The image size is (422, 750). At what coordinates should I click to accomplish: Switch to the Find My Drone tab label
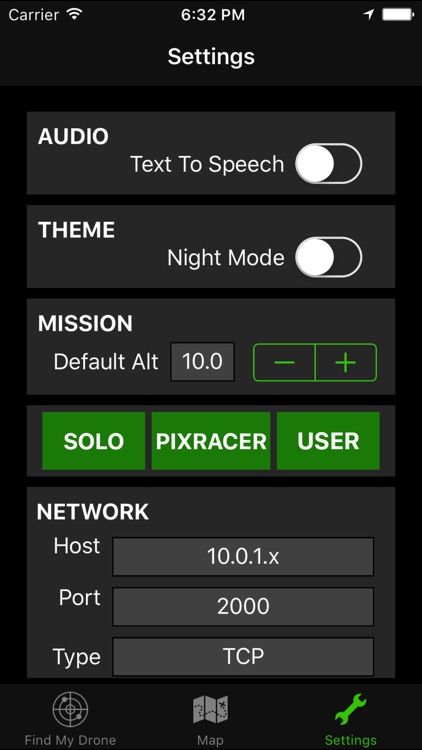70,740
